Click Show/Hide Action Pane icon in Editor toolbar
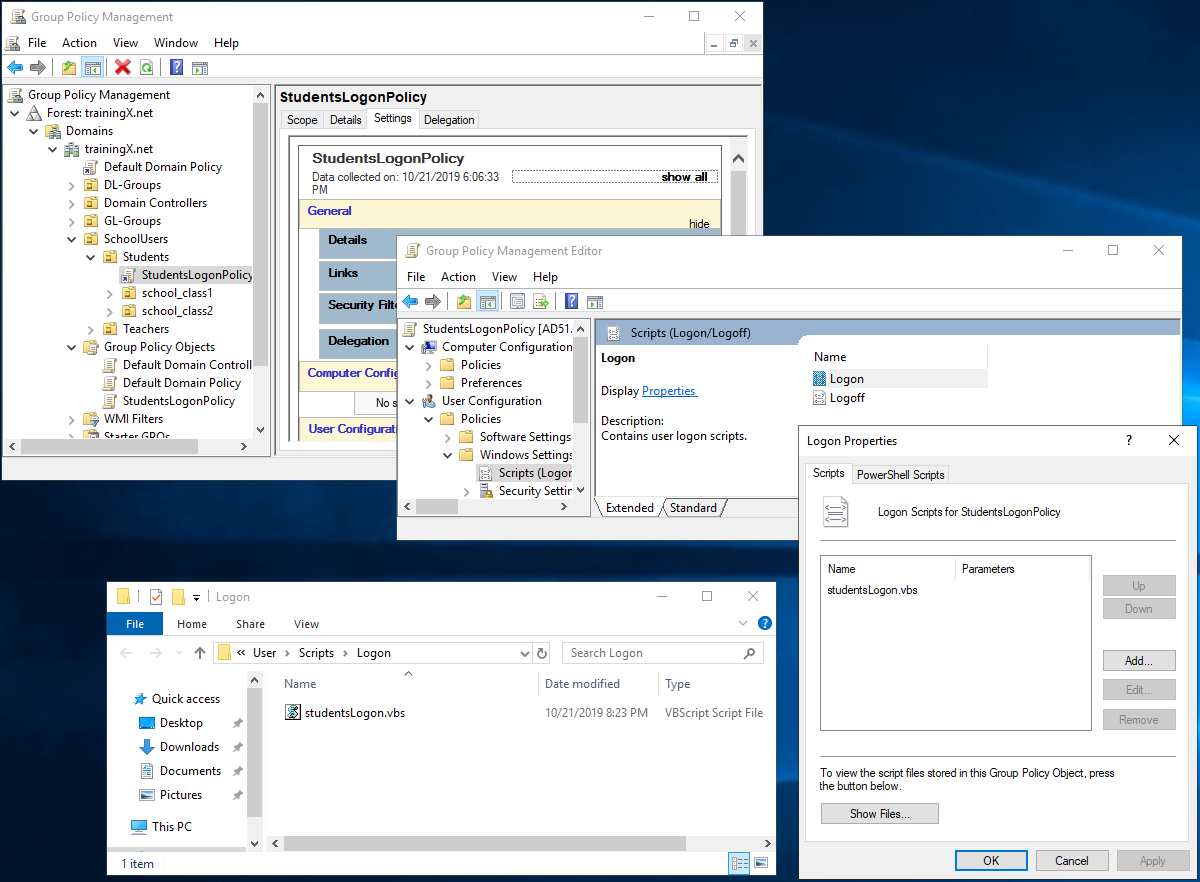 pyautogui.click(x=594, y=301)
